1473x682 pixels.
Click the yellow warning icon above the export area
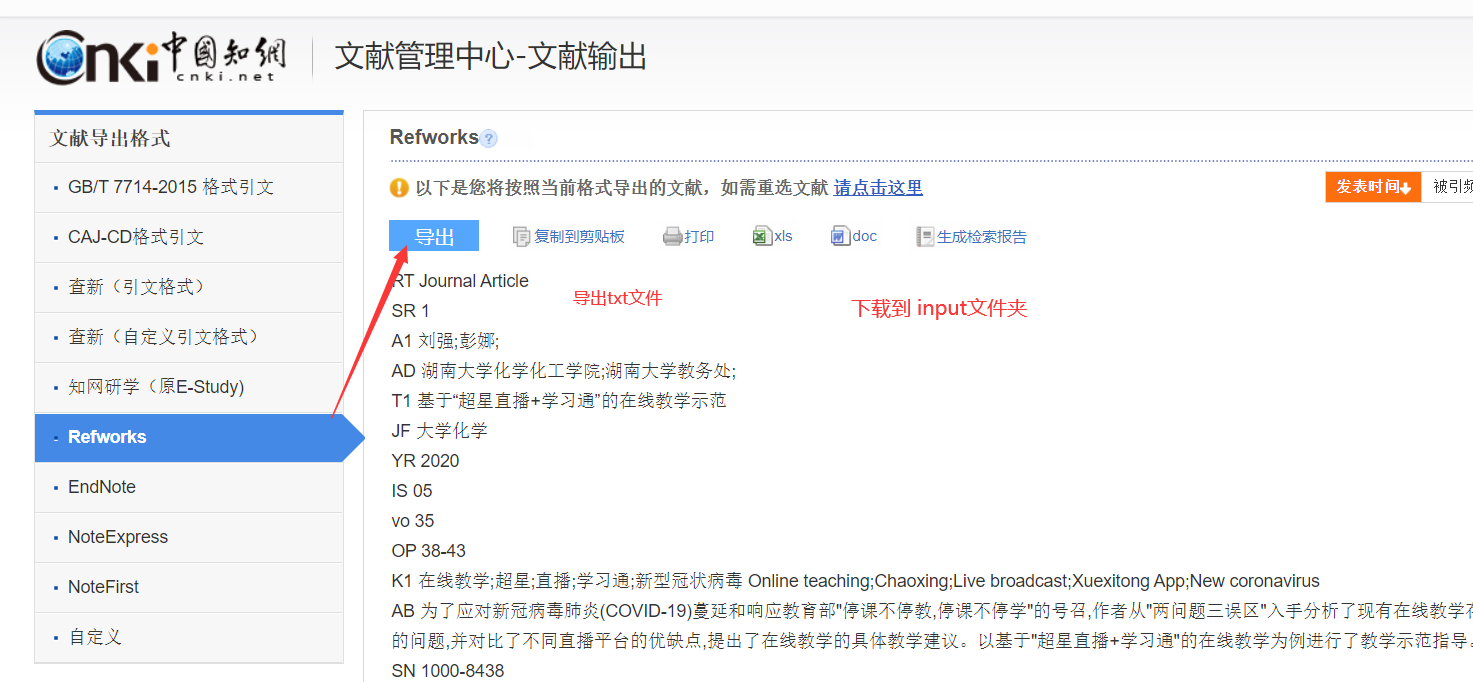click(397, 187)
